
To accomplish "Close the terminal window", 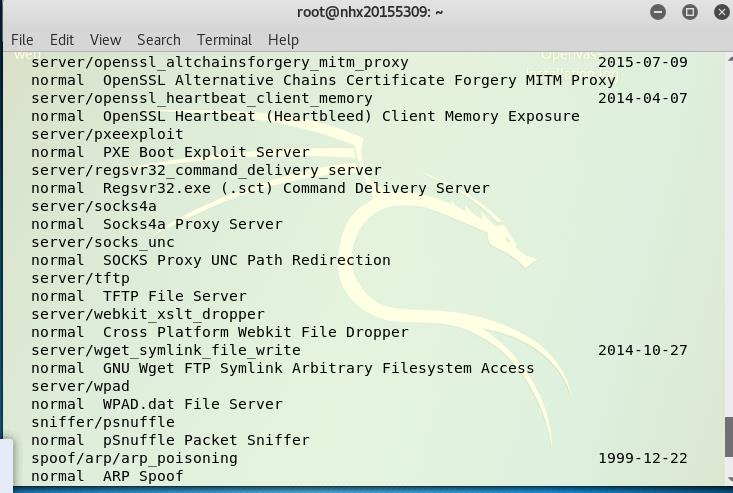I will (x=722, y=12).
